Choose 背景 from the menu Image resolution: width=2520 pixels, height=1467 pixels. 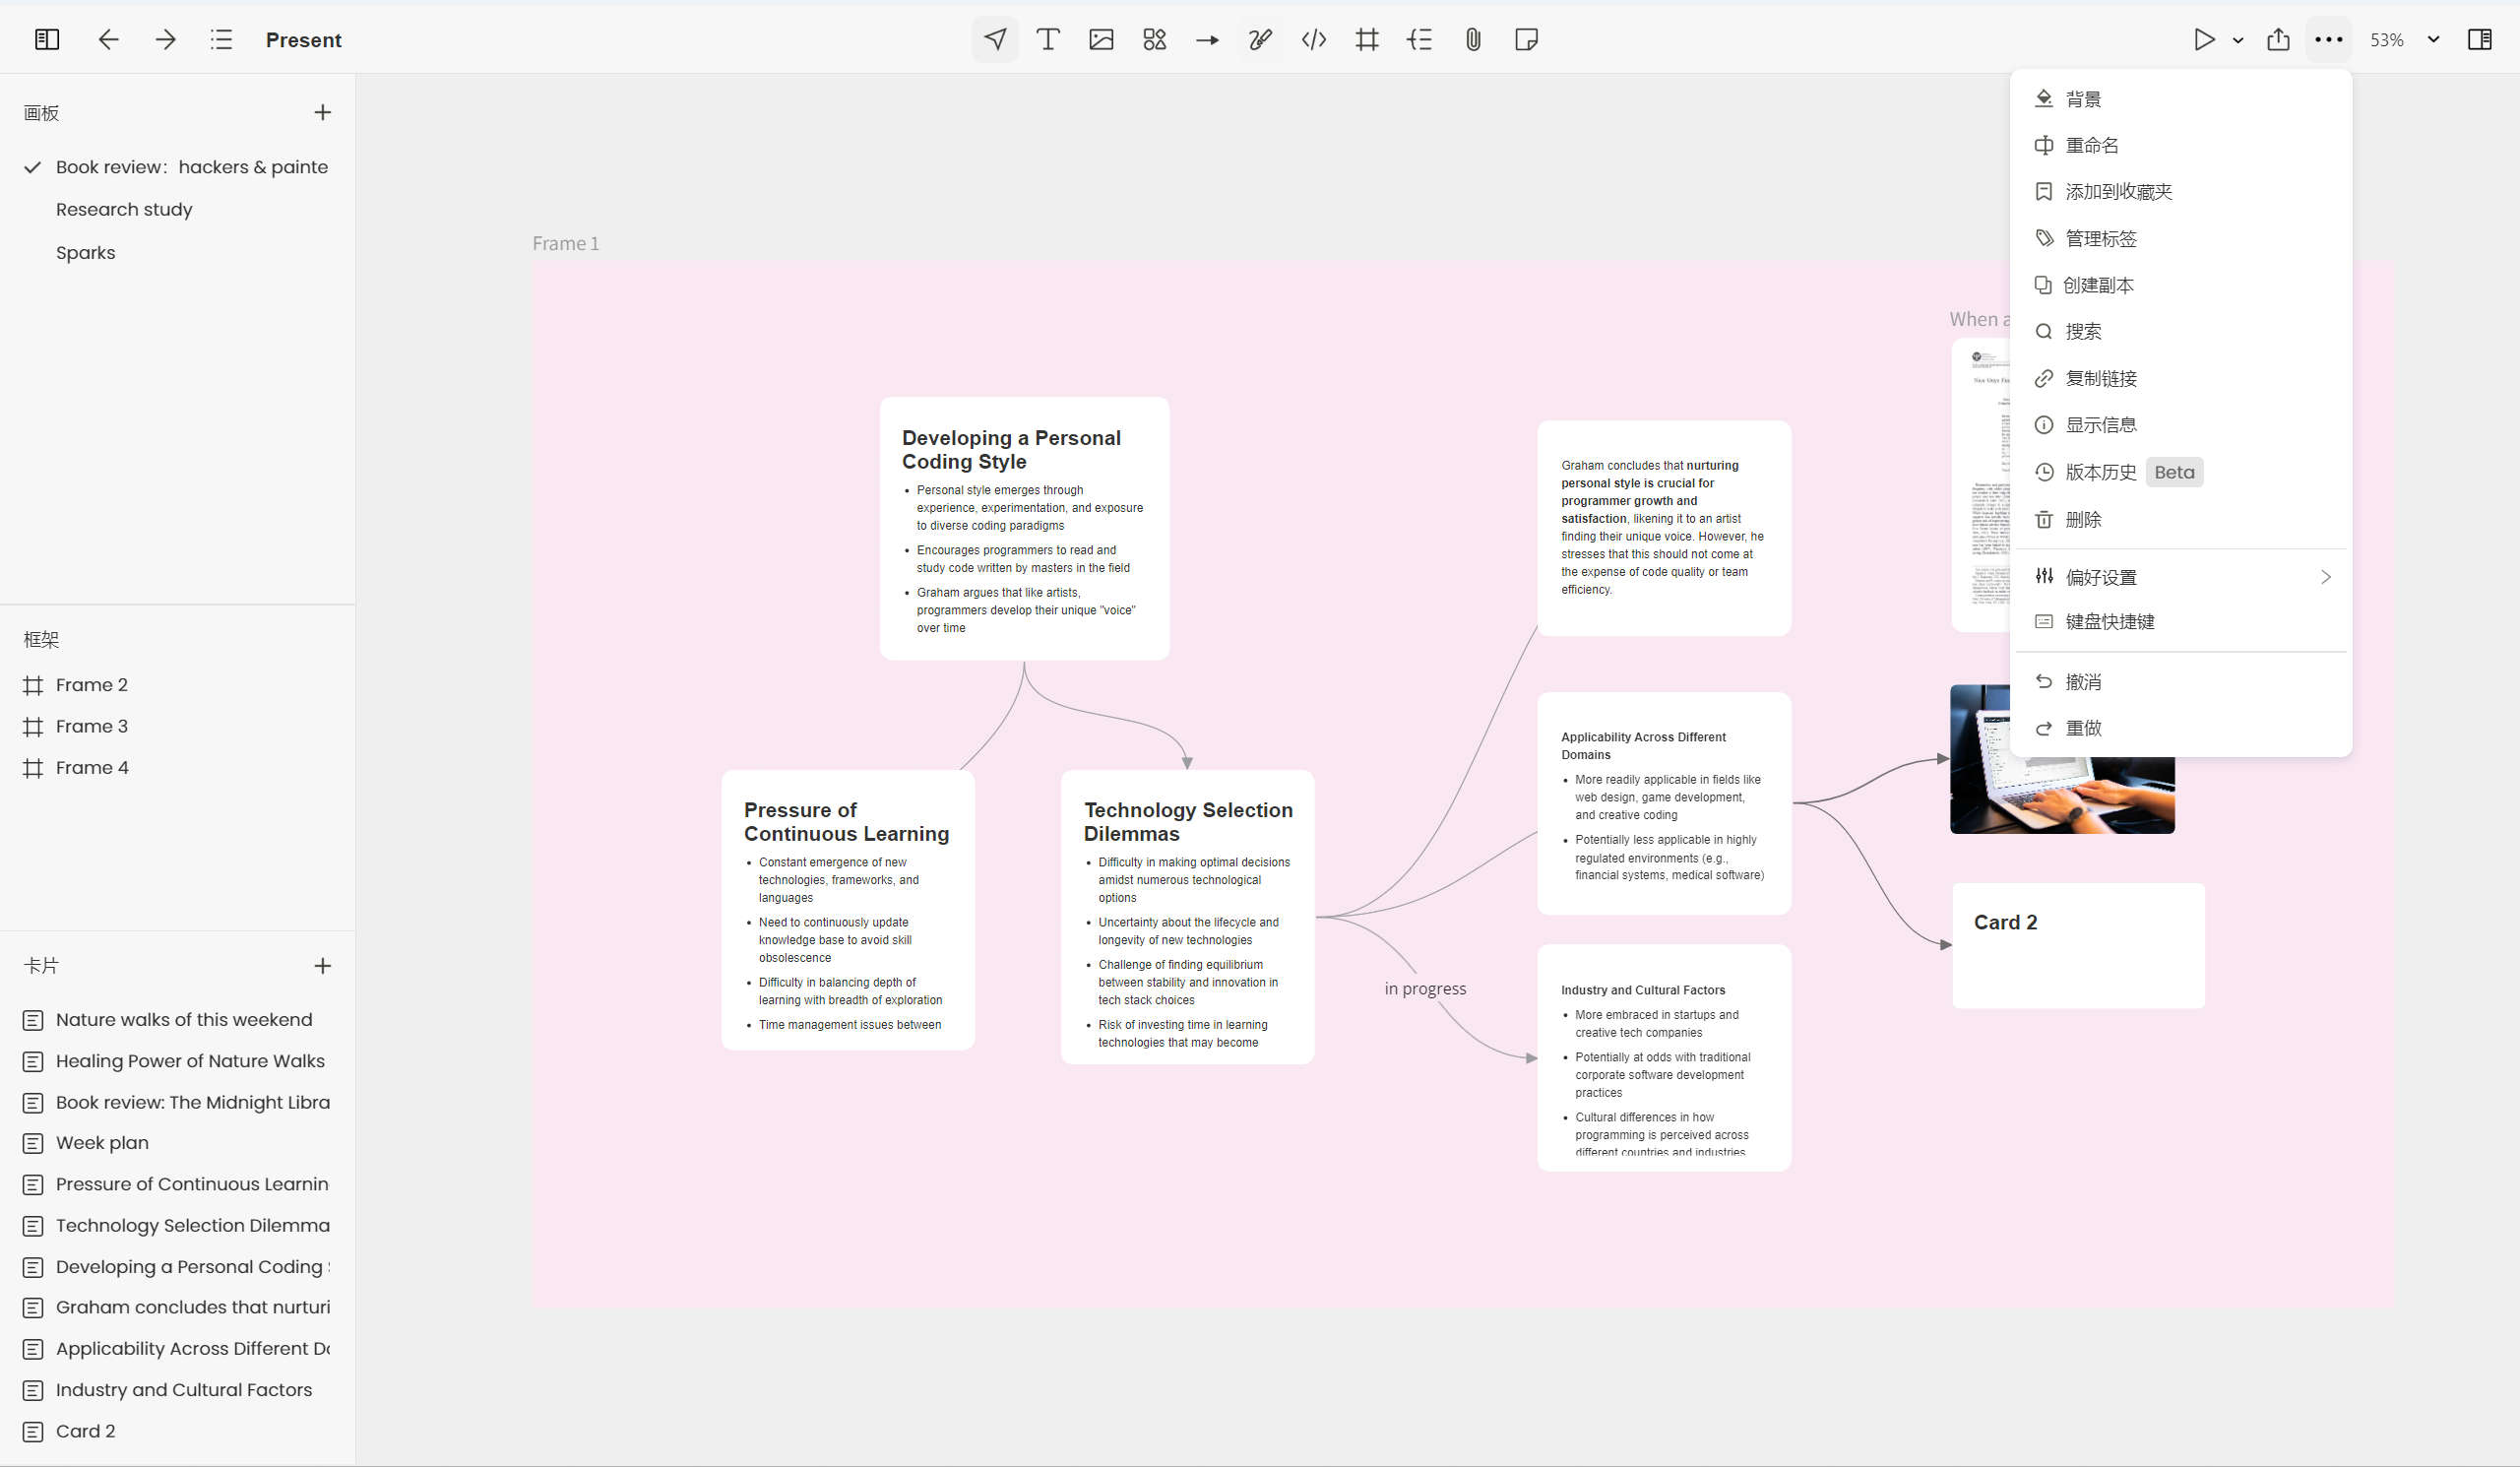pyautogui.click(x=2180, y=98)
